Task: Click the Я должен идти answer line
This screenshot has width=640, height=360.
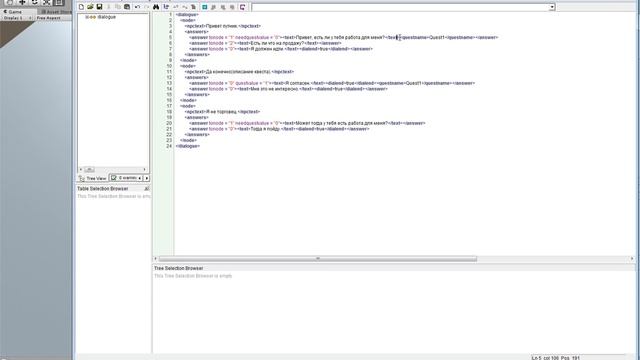Action: (x=281, y=49)
